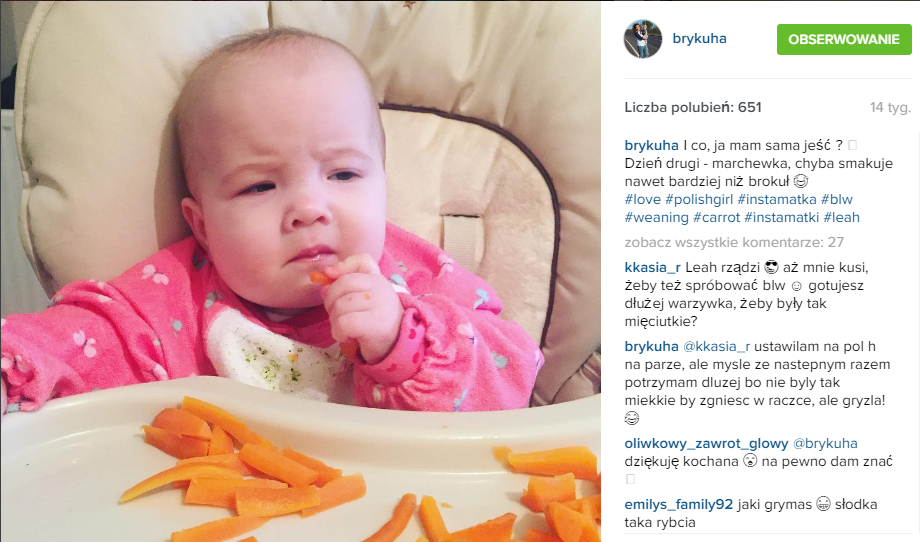920x542 pixels.
Task: Open the #polishgirl hashtag
Action: pos(699,199)
